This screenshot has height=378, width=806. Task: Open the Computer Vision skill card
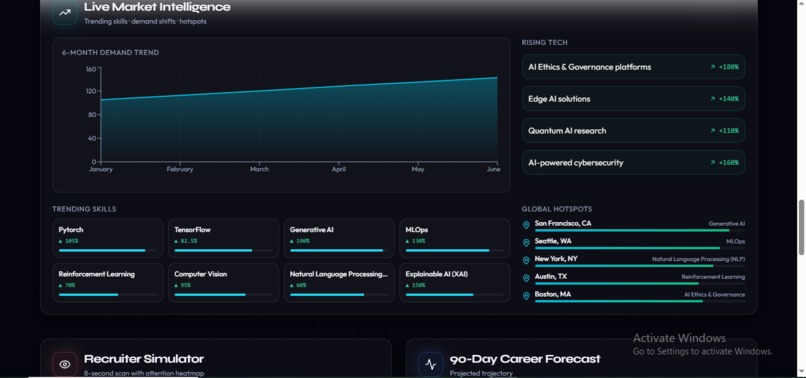(x=224, y=282)
